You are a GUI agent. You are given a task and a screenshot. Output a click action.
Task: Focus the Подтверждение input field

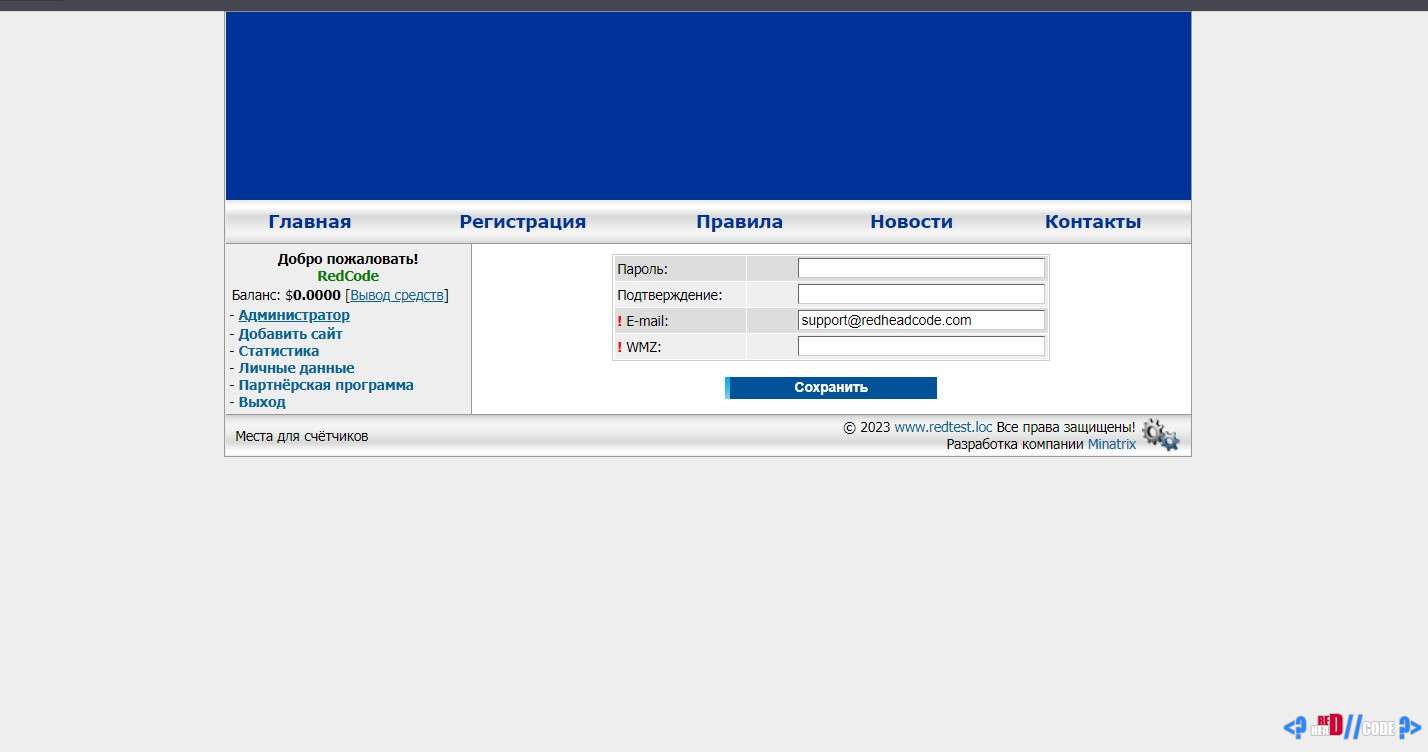921,294
